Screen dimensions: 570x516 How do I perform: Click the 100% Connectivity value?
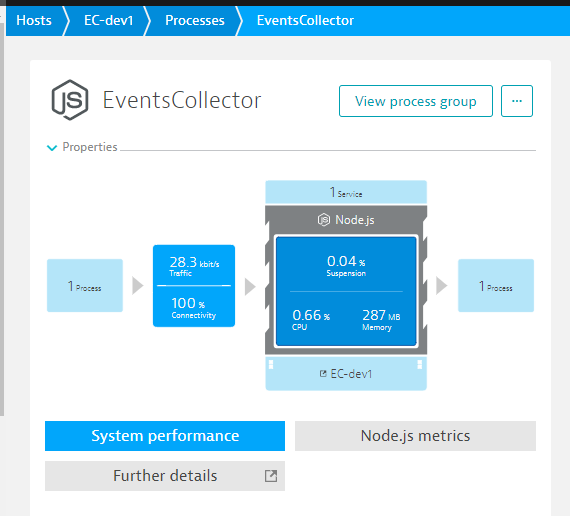pyautogui.click(x=193, y=308)
